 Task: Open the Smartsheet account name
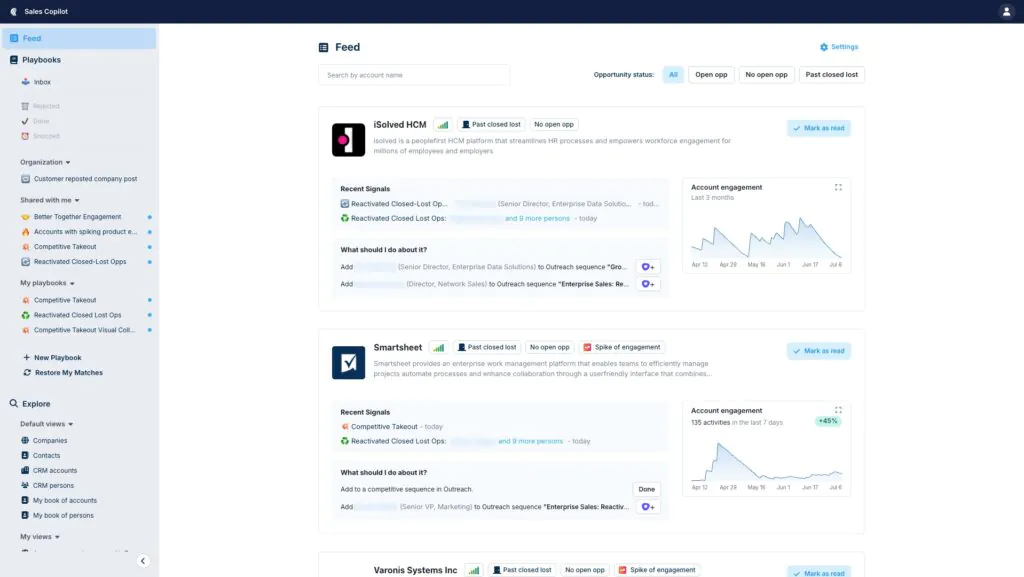(398, 347)
